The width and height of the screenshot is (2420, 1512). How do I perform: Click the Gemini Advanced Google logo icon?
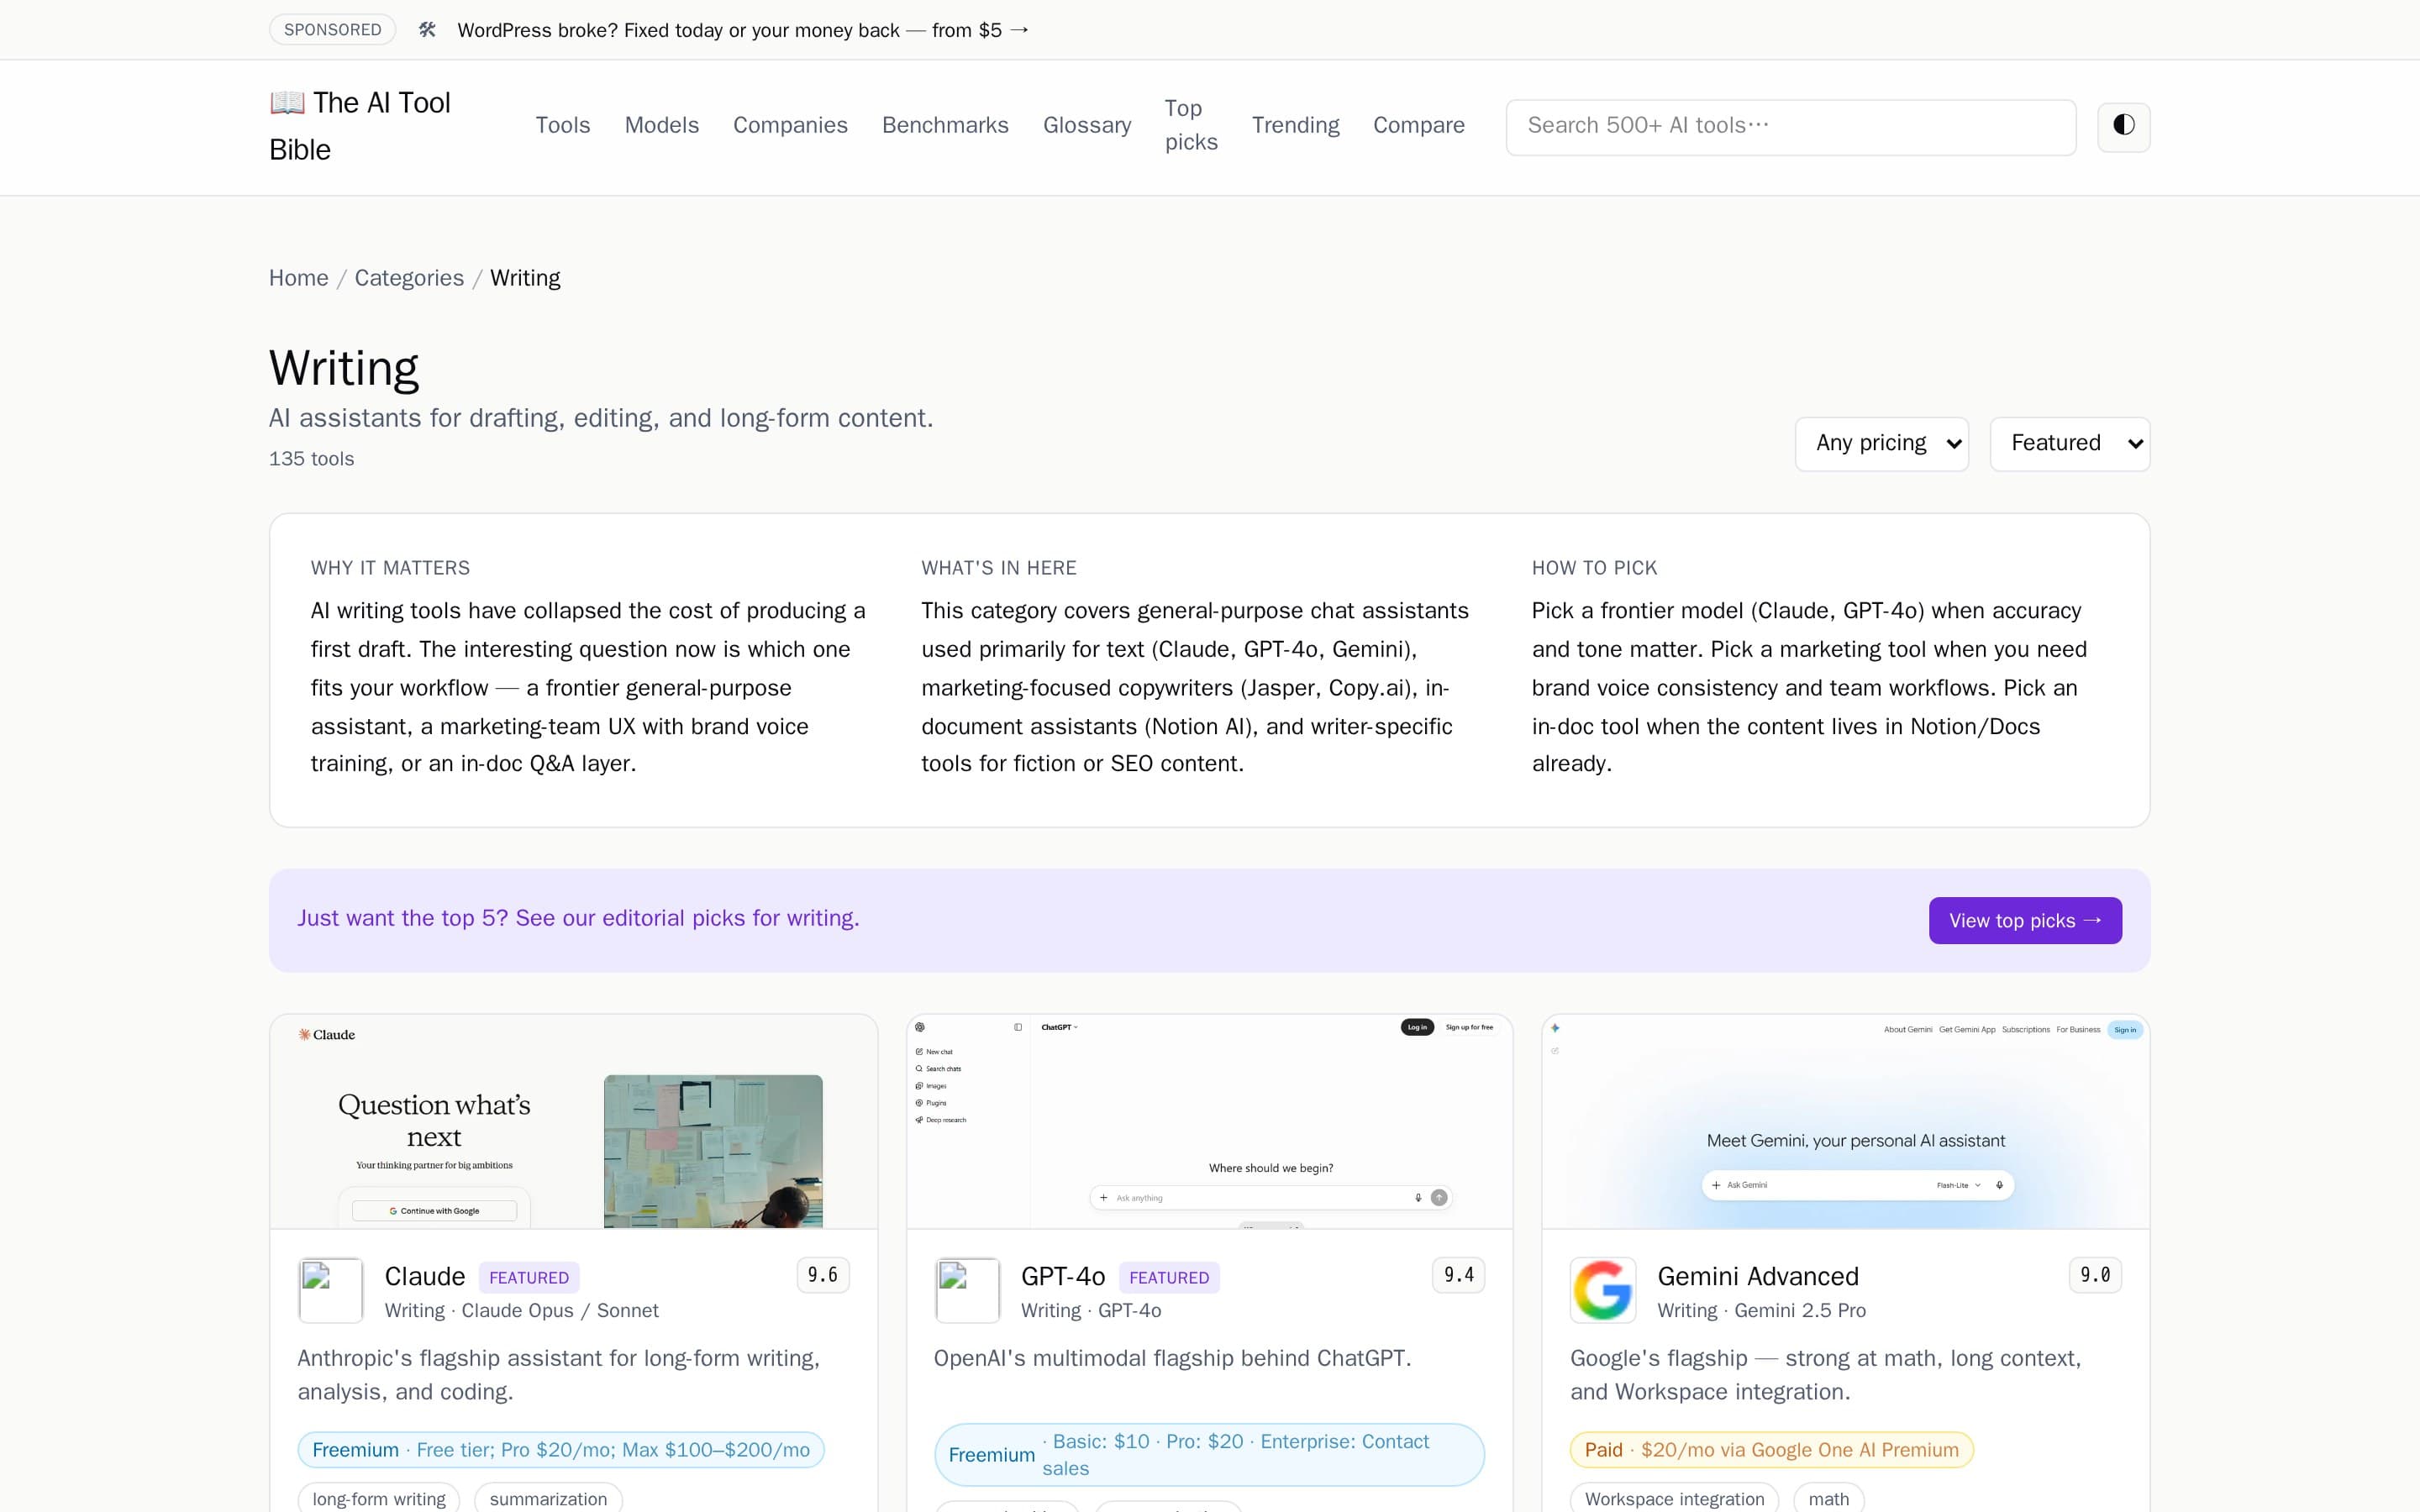(x=1603, y=1290)
